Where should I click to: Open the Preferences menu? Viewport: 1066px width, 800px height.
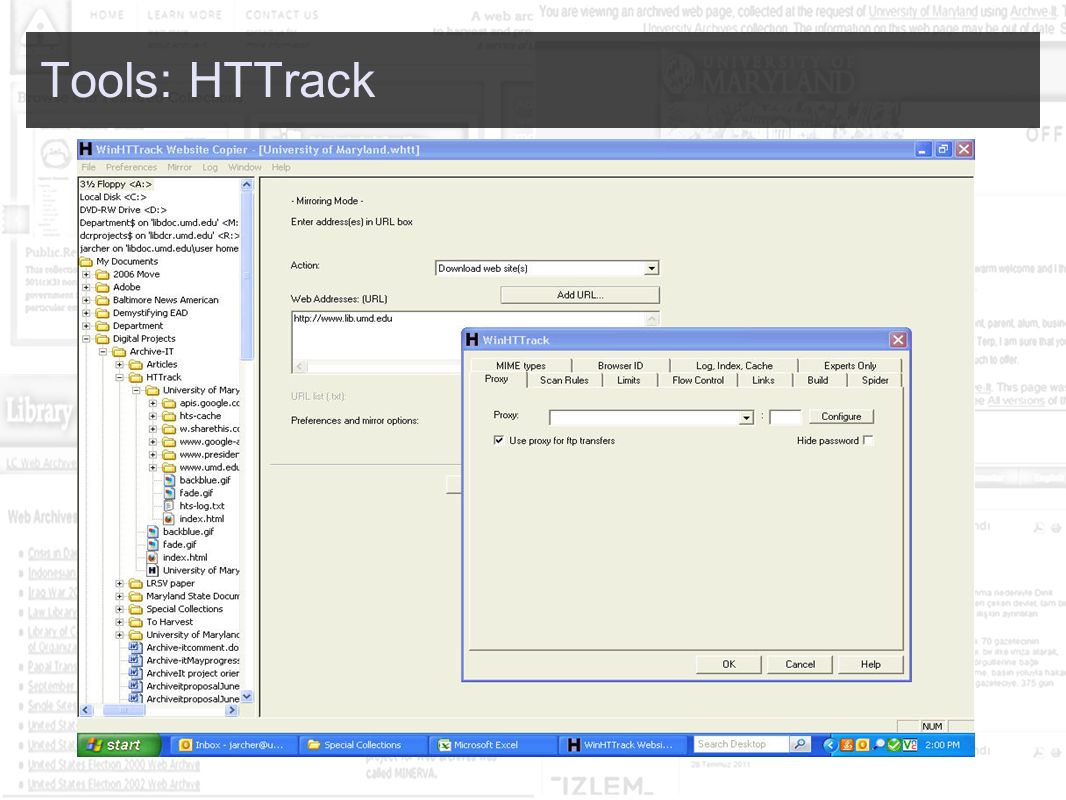(x=131, y=167)
